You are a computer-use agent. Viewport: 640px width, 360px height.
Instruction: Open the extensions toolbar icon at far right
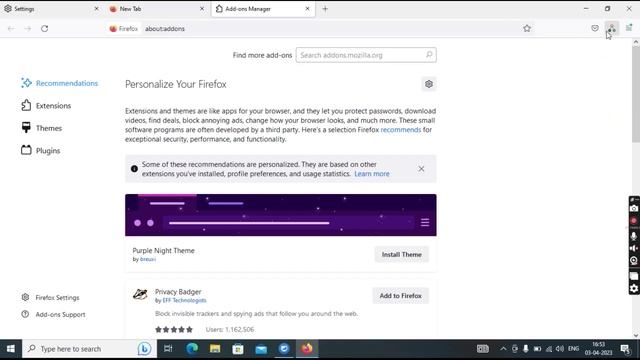click(x=629, y=28)
